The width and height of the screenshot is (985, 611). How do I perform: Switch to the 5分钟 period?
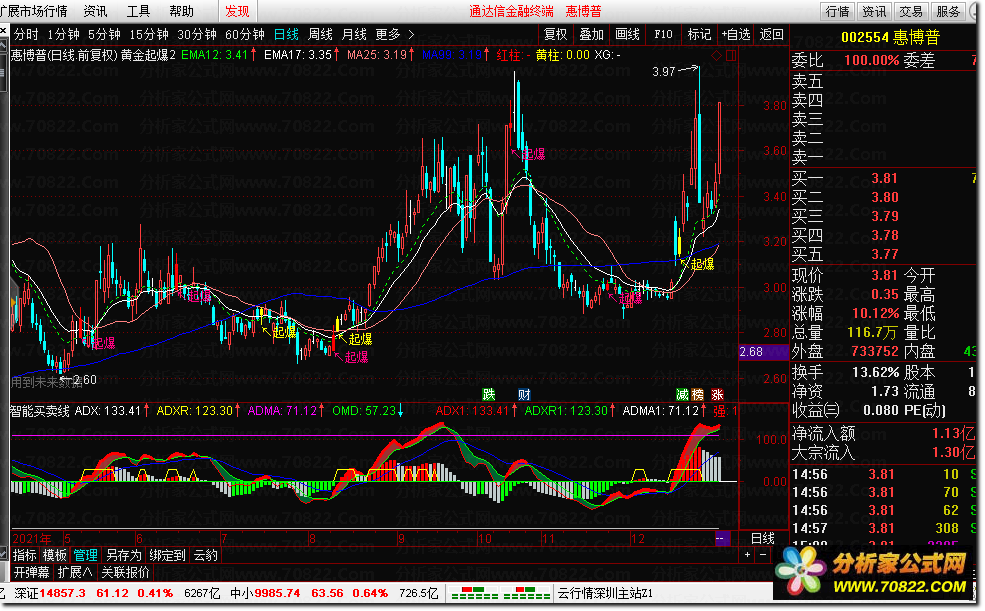[104, 35]
